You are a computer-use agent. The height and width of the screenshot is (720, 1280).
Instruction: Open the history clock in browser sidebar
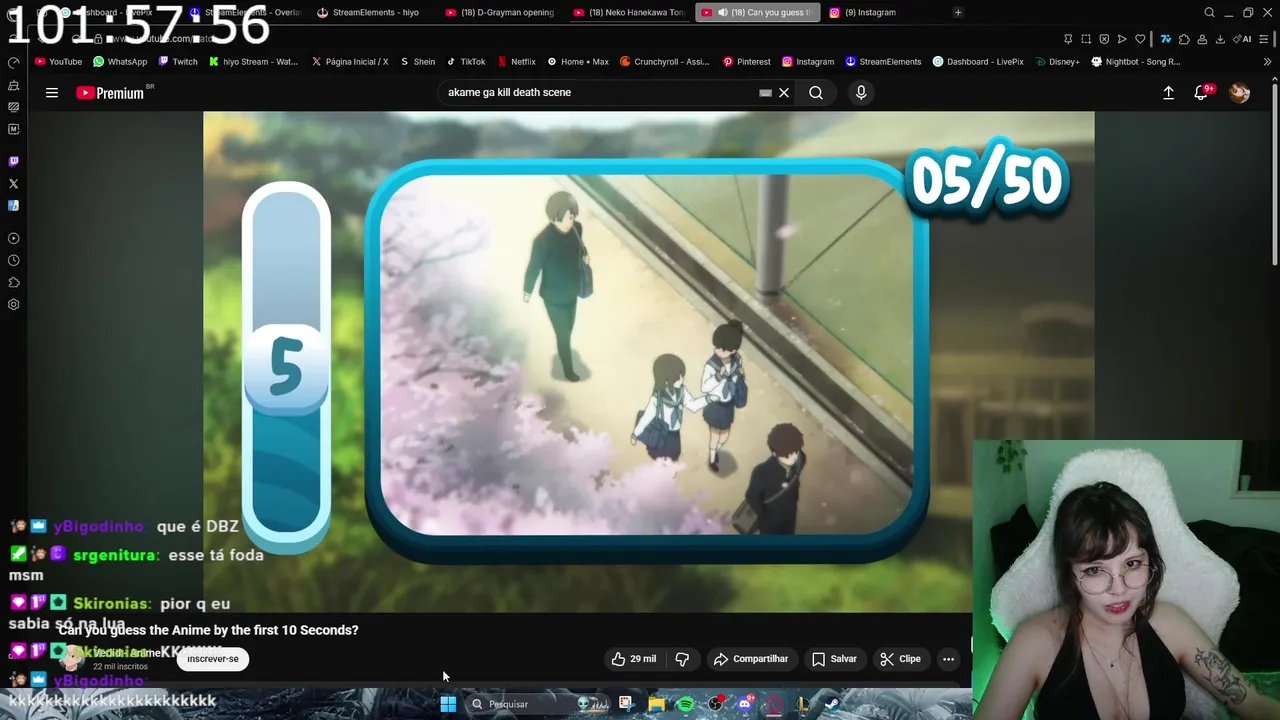coord(13,260)
